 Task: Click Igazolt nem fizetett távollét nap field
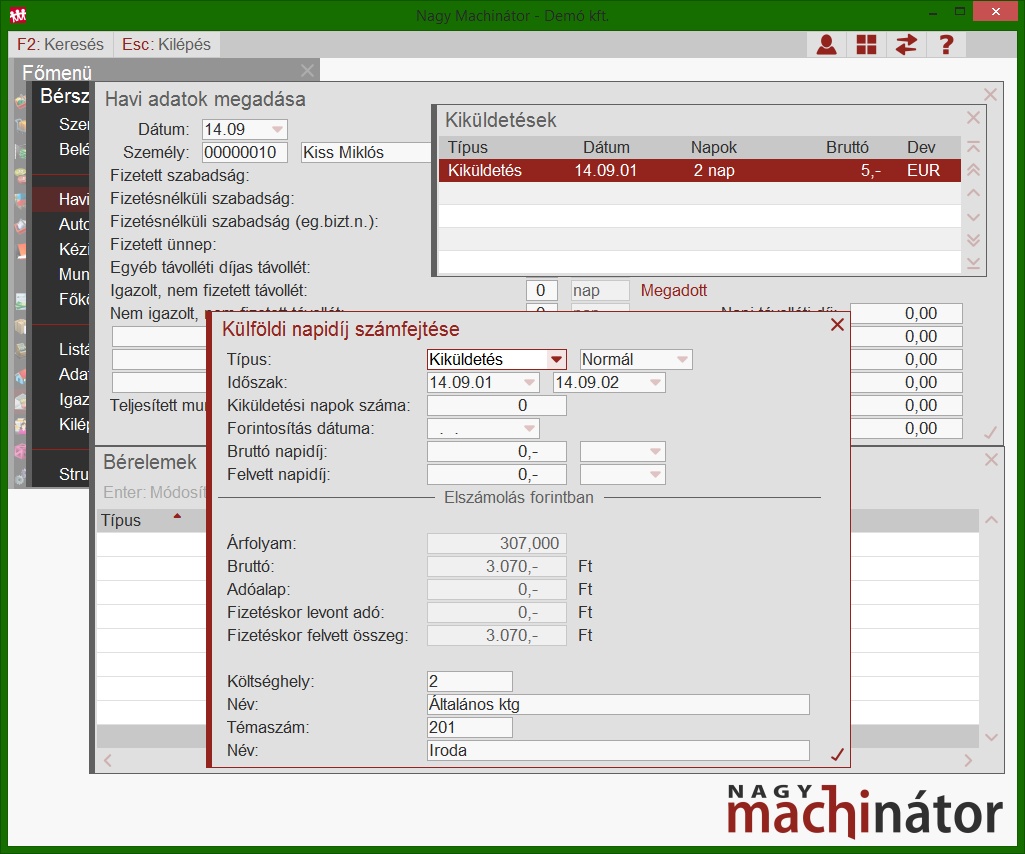click(x=600, y=290)
